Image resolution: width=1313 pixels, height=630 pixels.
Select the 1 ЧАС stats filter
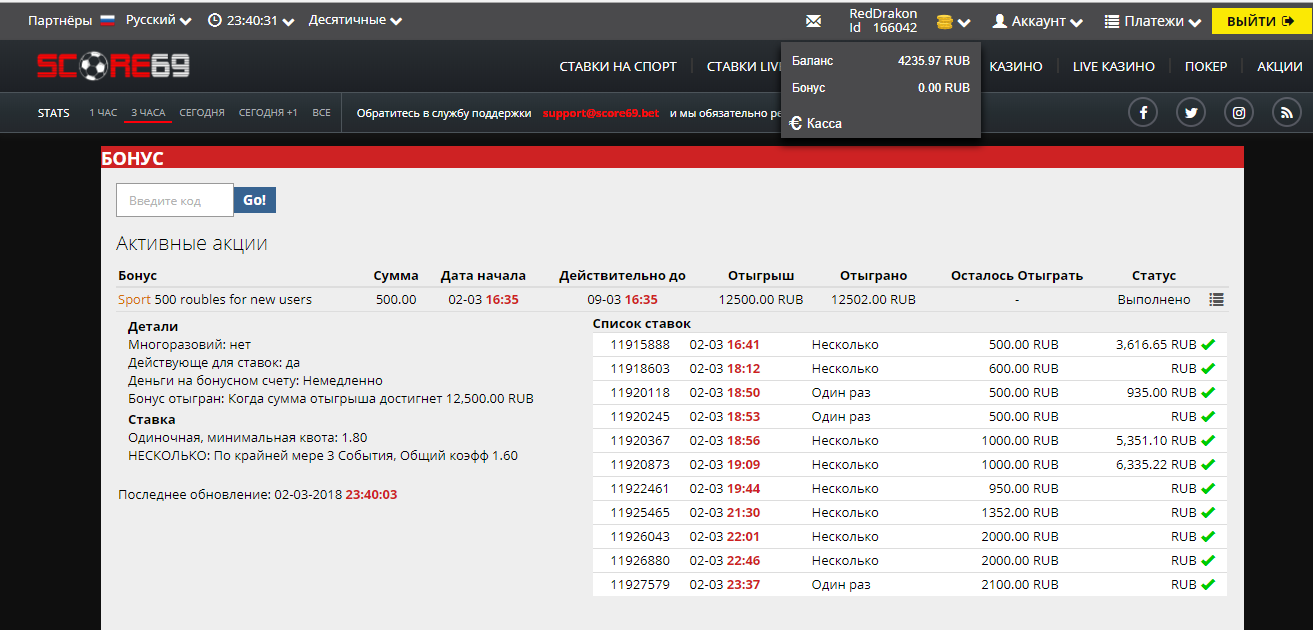(103, 113)
